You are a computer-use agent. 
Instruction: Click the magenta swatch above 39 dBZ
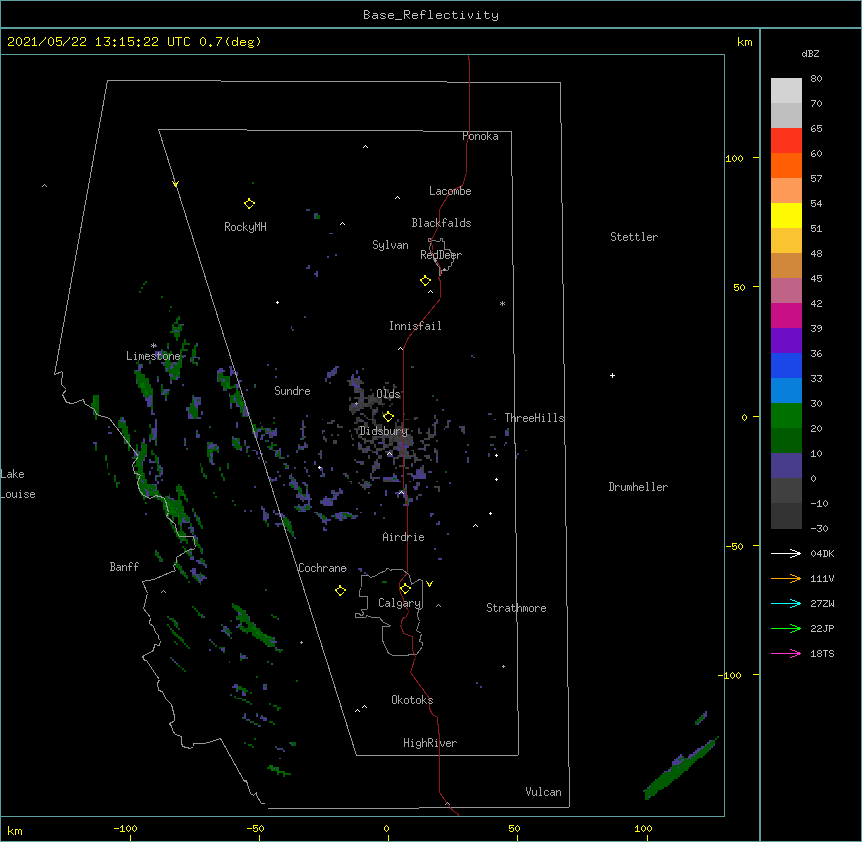pyautogui.click(x=786, y=315)
